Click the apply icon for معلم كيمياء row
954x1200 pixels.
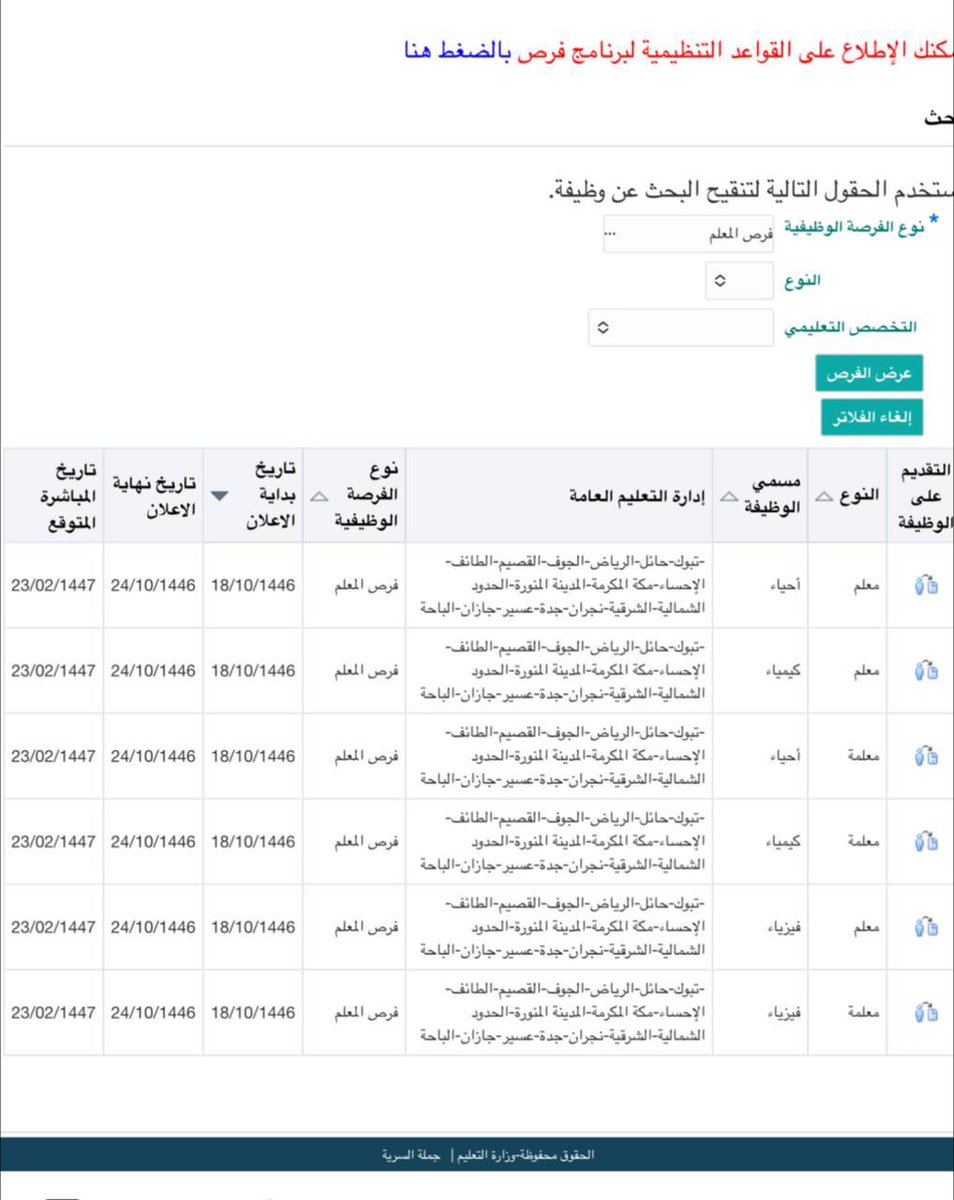coord(926,671)
